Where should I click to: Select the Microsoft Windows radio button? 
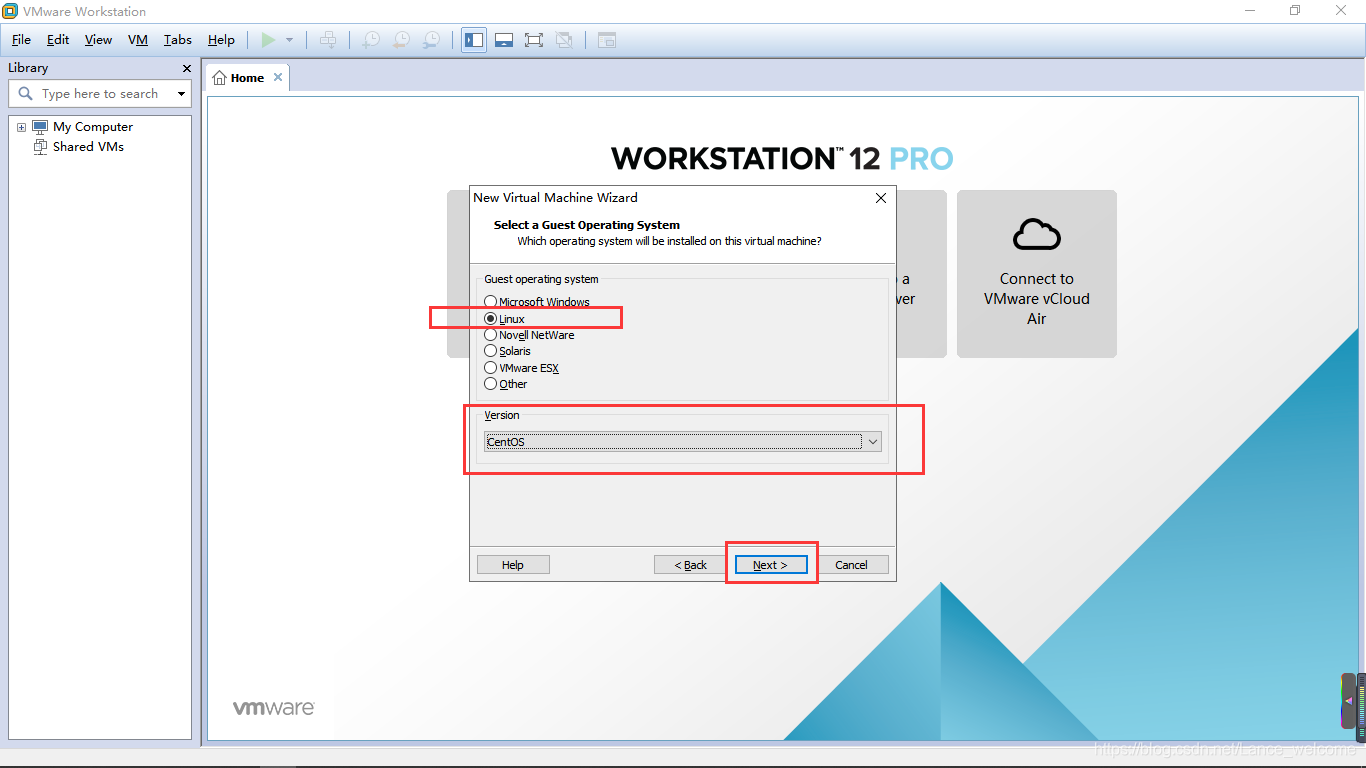(x=490, y=301)
